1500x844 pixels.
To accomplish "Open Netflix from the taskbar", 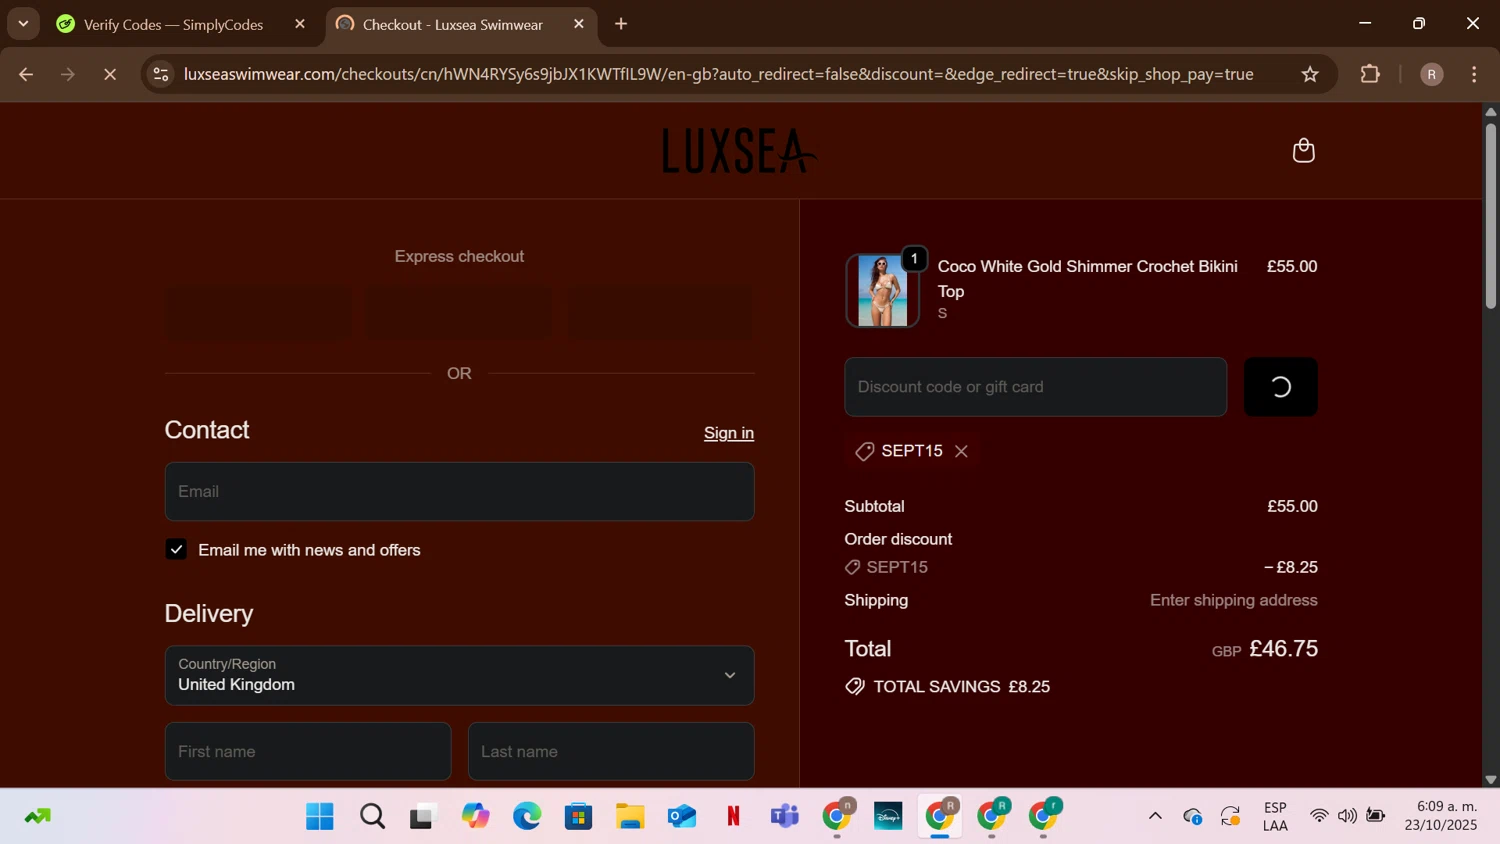I will tap(733, 817).
